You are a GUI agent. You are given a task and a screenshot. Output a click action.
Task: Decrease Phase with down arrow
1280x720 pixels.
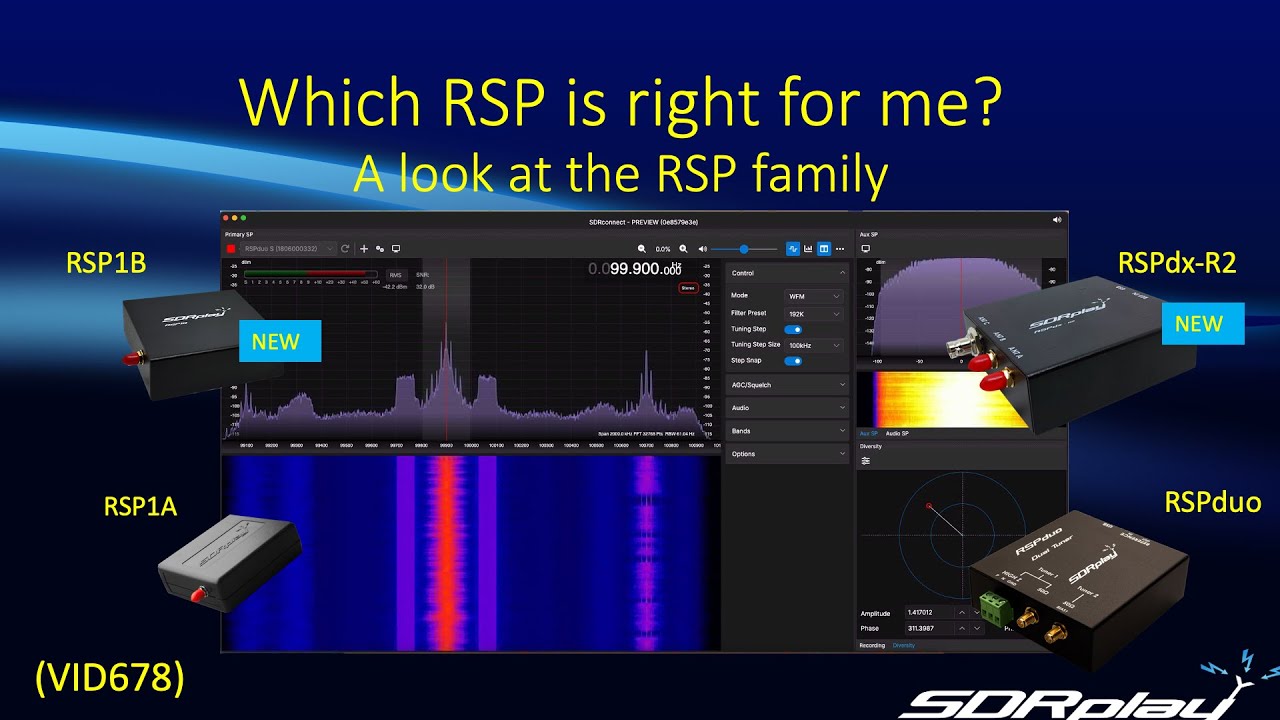point(977,628)
